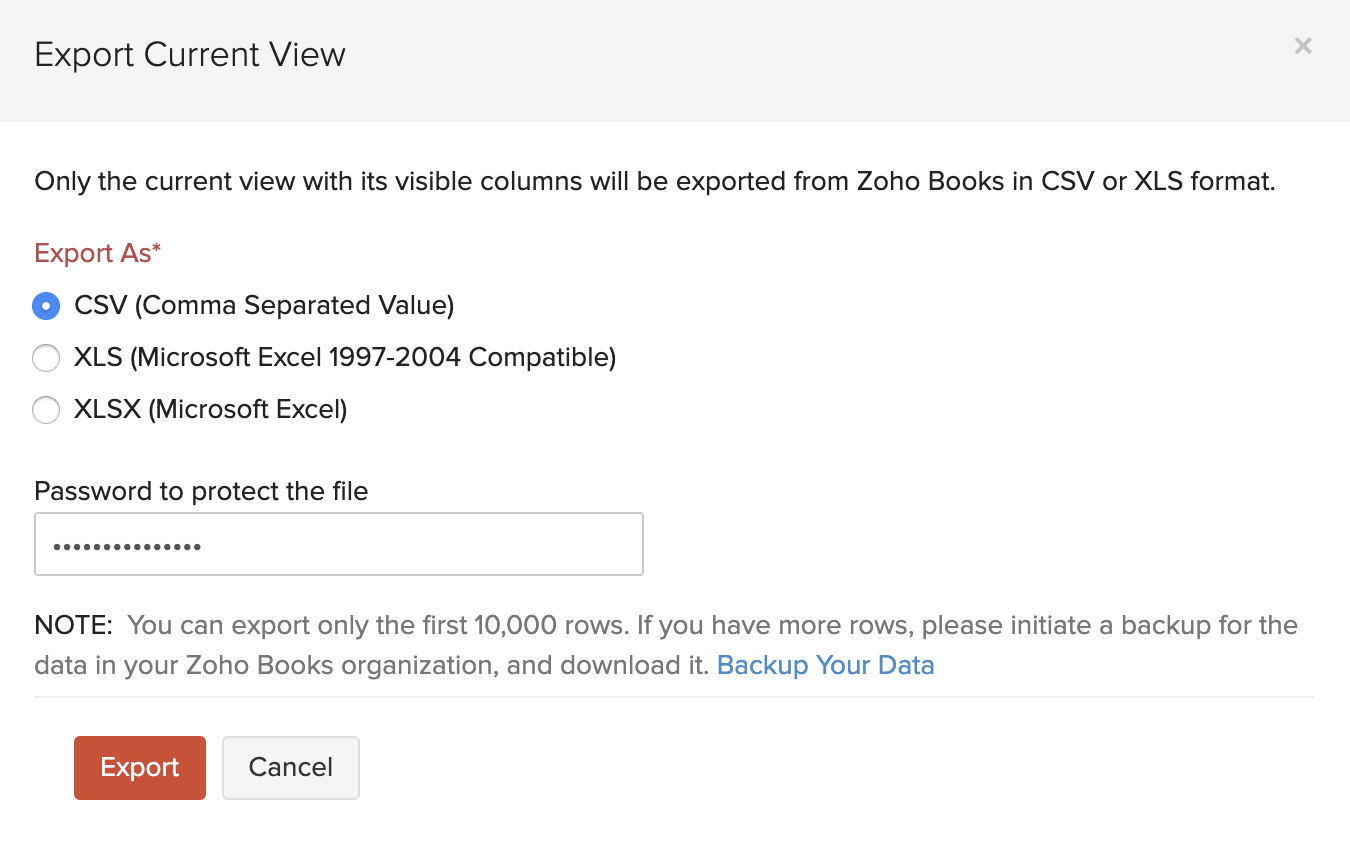
Task: Close the Export Current View dialog
Action: (x=1303, y=46)
